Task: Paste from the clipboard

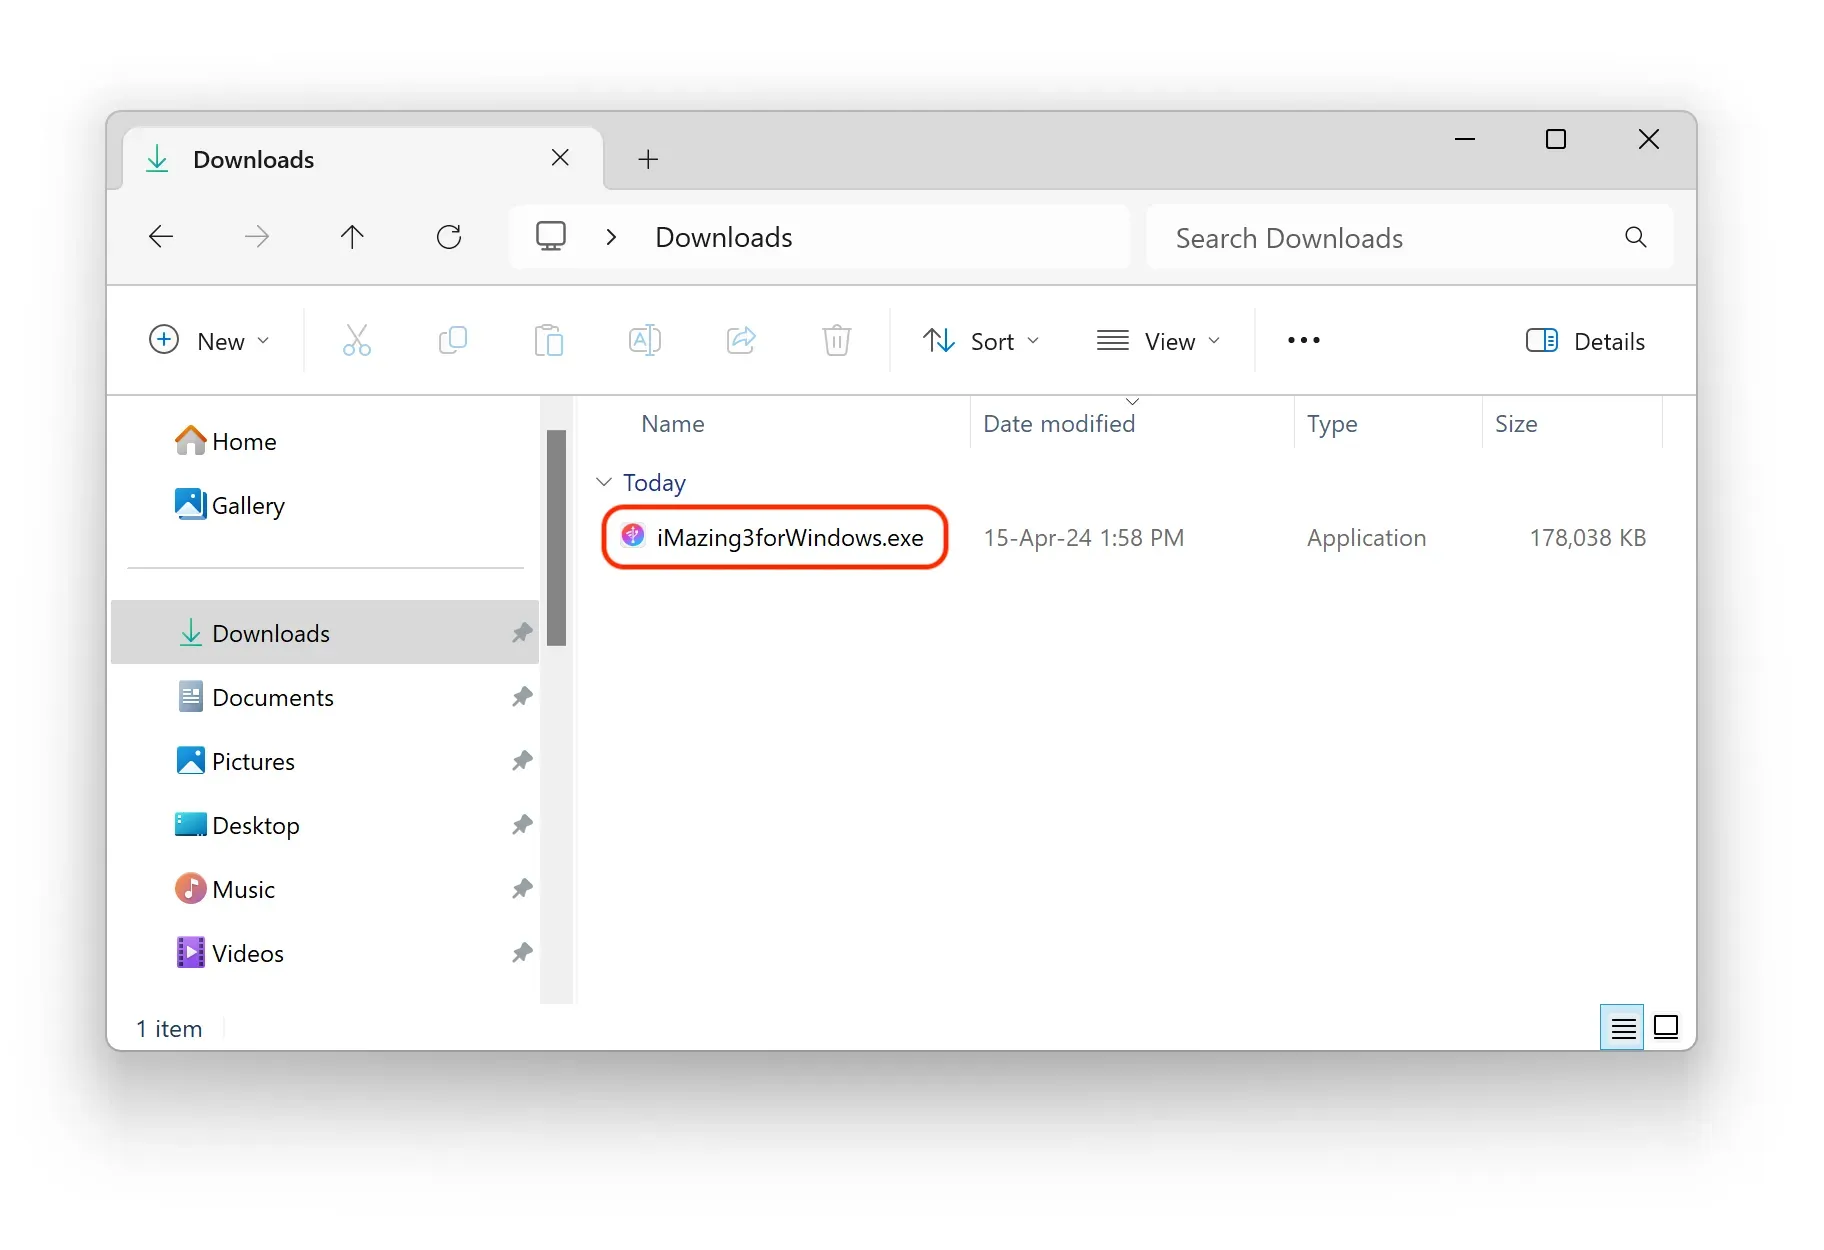Action: click(x=548, y=340)
